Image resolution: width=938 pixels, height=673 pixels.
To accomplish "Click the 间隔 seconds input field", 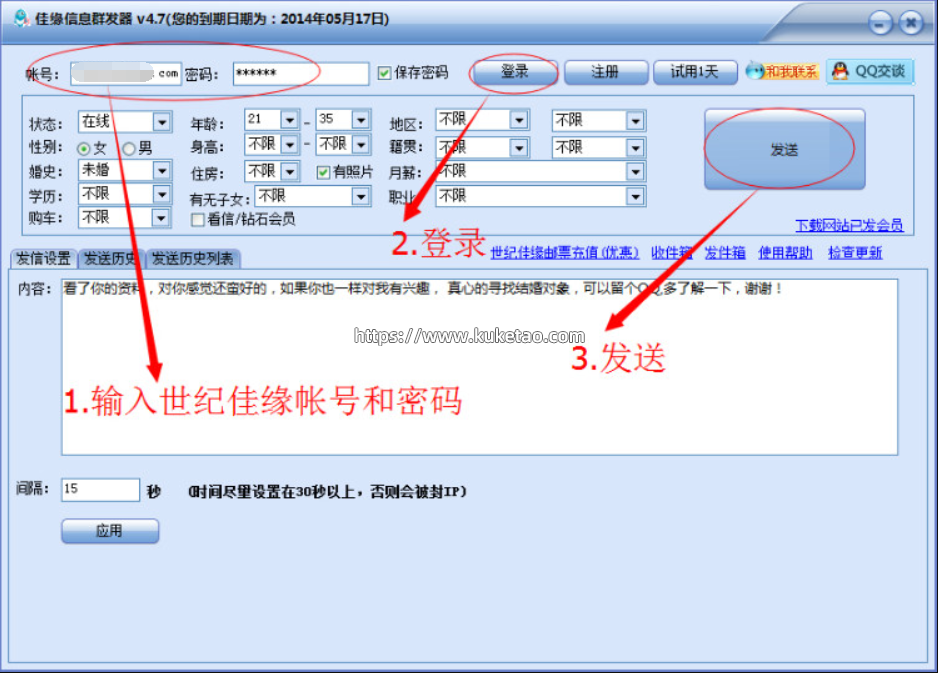I will tap(100, 489).
